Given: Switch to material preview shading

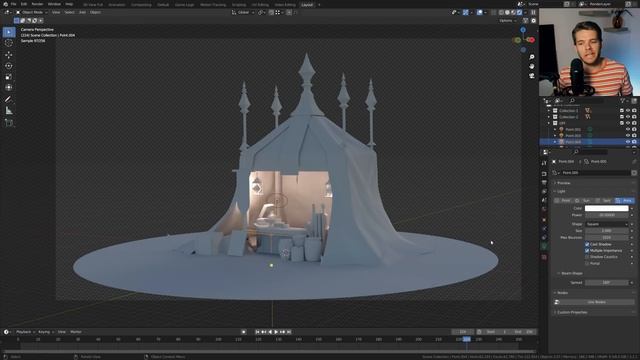Looking at the screenshot, I should tap(513, 12).
